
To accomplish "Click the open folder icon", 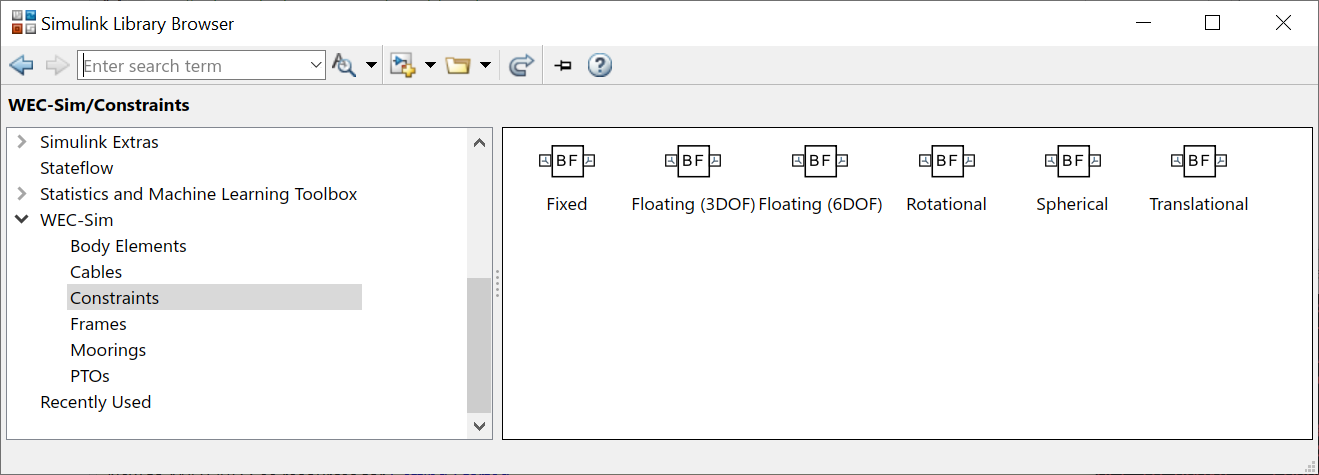I will pos(458,66).
